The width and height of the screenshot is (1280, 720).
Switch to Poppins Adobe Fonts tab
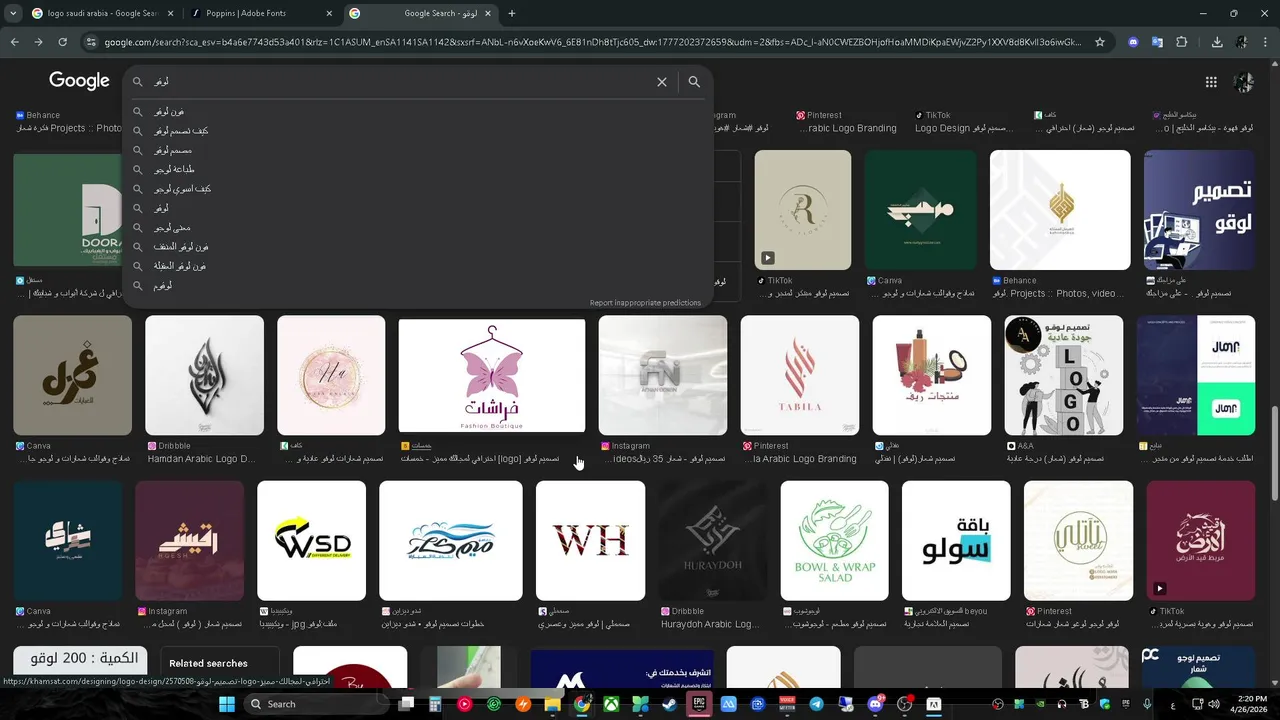point(262,13)
